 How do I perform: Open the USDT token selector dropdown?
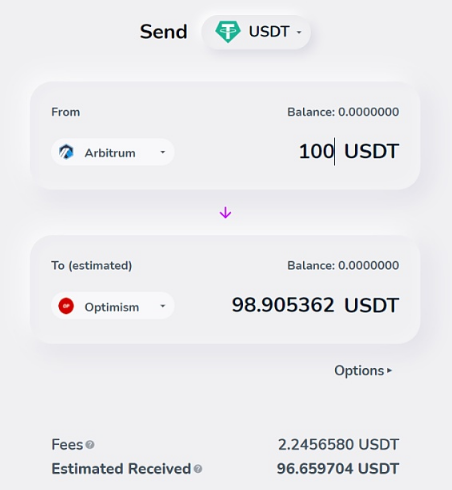coord(256,32)
